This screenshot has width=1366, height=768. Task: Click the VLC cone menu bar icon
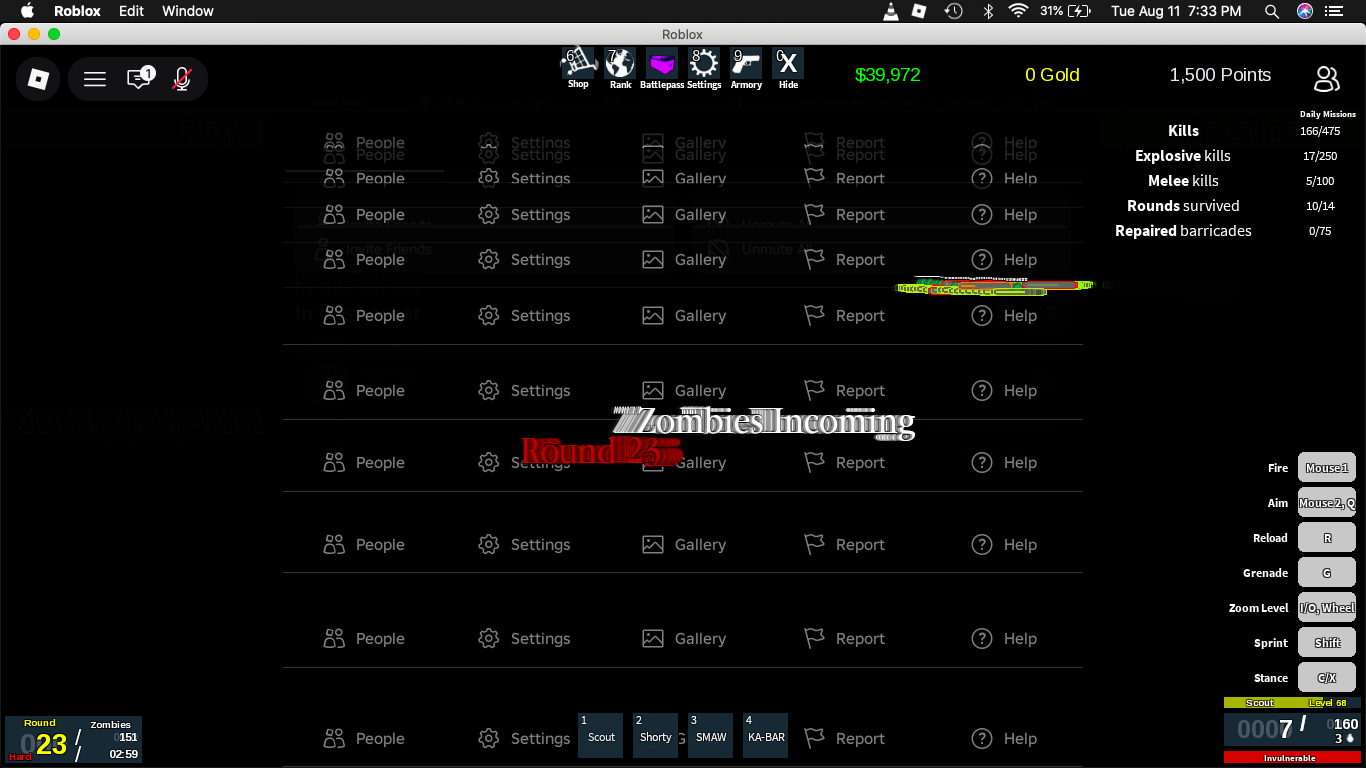890,11
